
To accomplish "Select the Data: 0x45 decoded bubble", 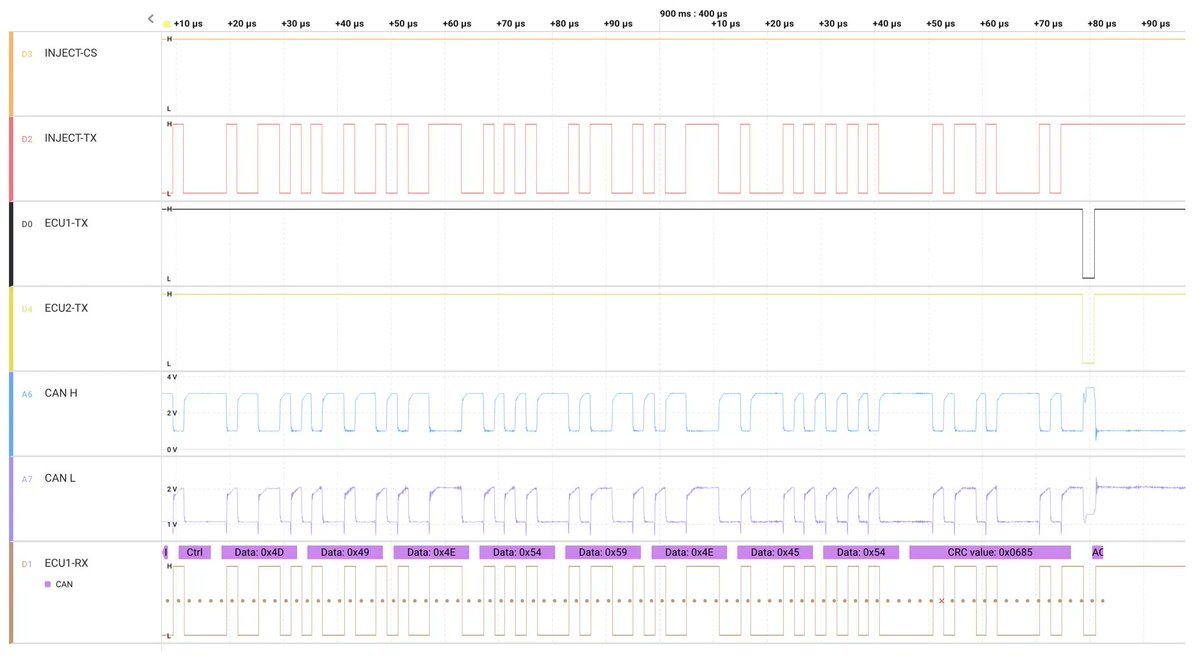I will pyautogui.click(x=775, y=552).
